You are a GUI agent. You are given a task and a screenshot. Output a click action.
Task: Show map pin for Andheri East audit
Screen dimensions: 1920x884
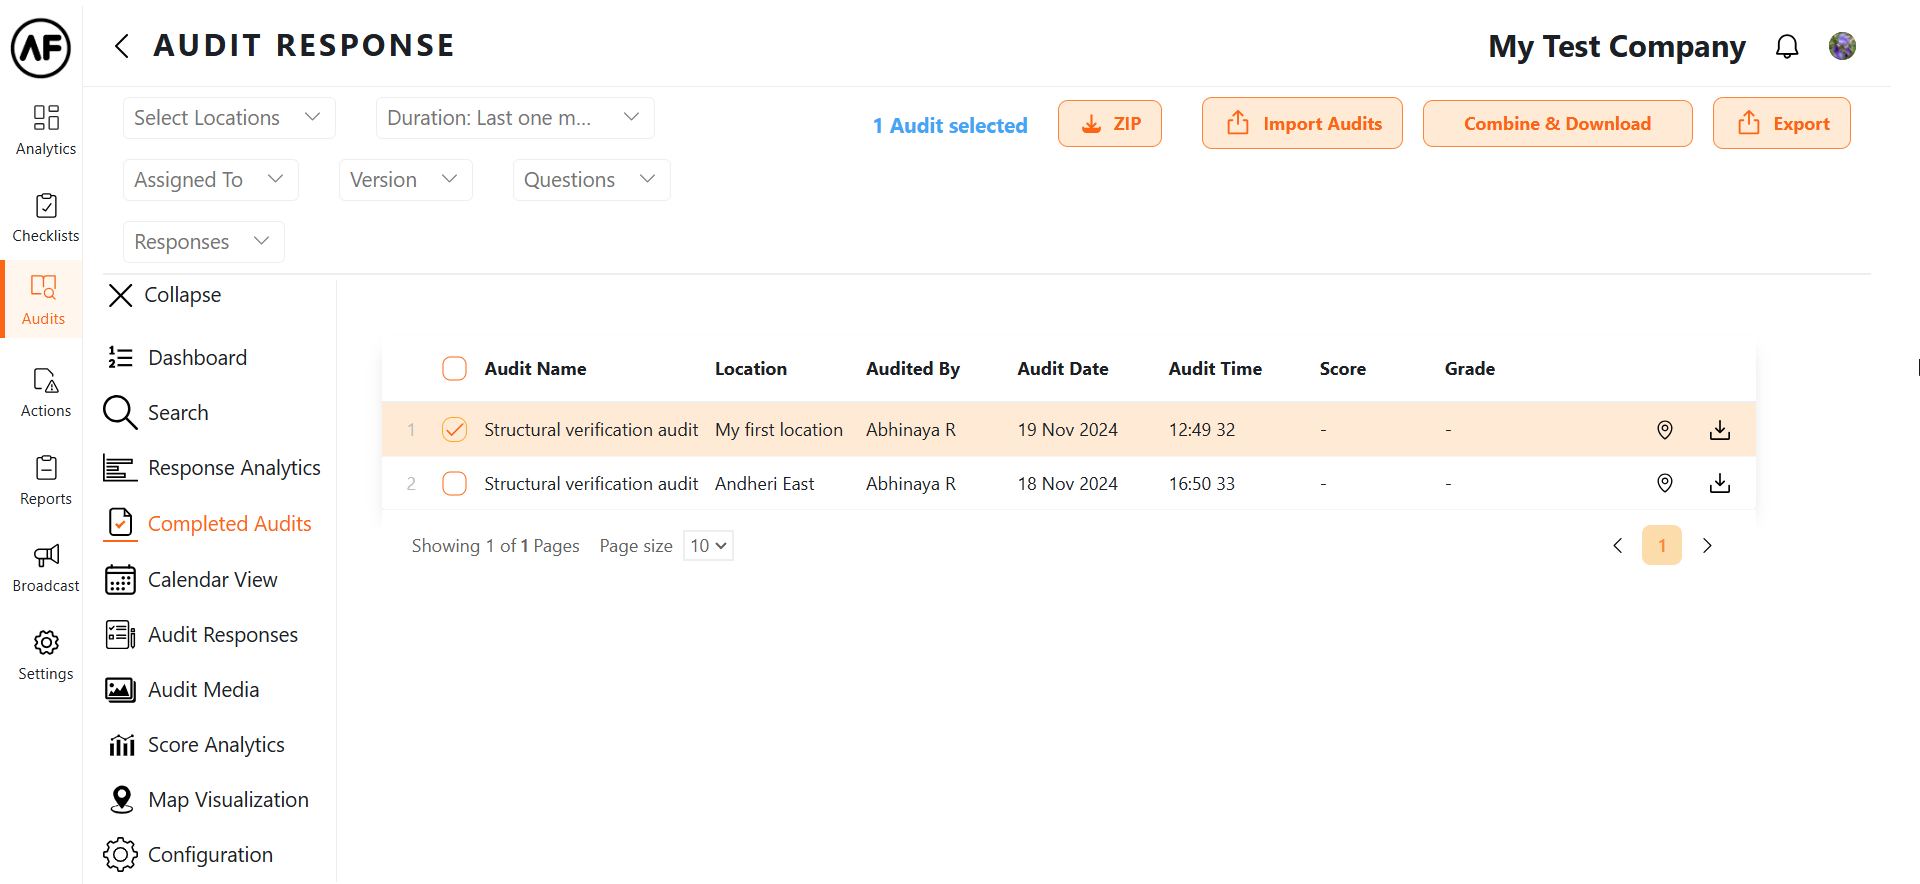pos(1664,484)
